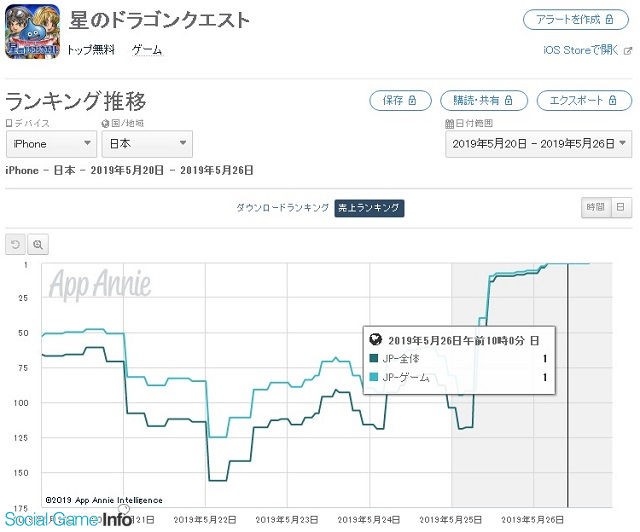The image size is (640, 532).
Task: Click the 購読・共有 button
Action: pyautogui.click(x=484, y=100)
